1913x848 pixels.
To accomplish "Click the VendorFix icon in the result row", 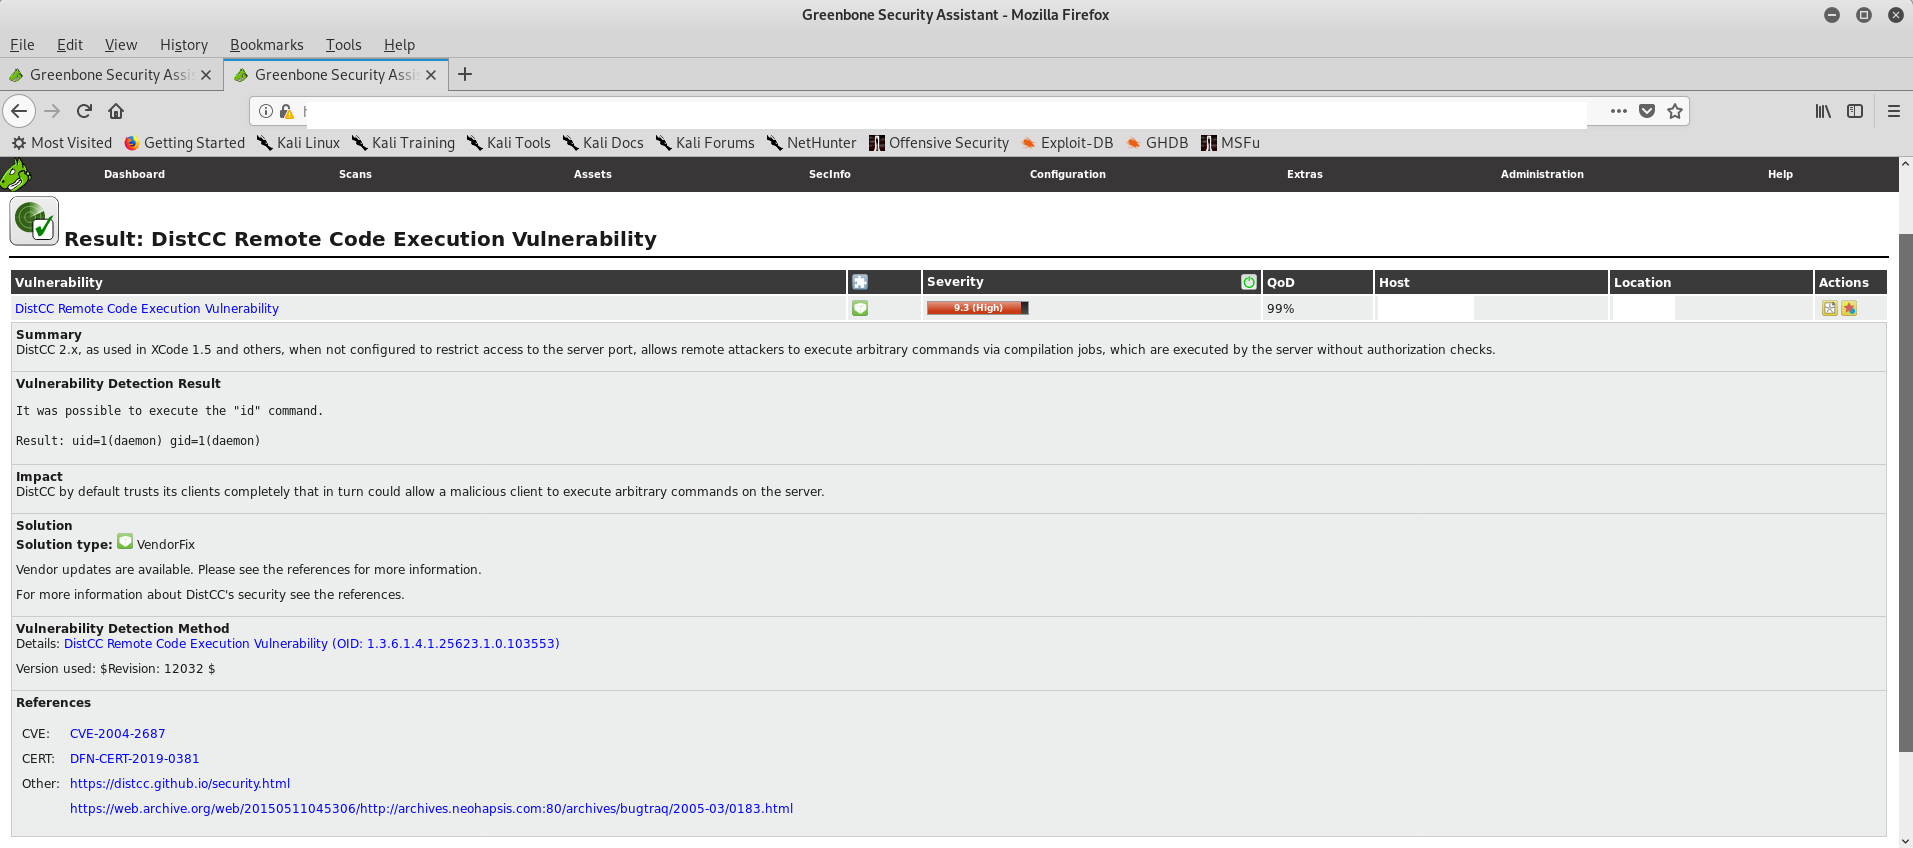I will tap(860, 309).
